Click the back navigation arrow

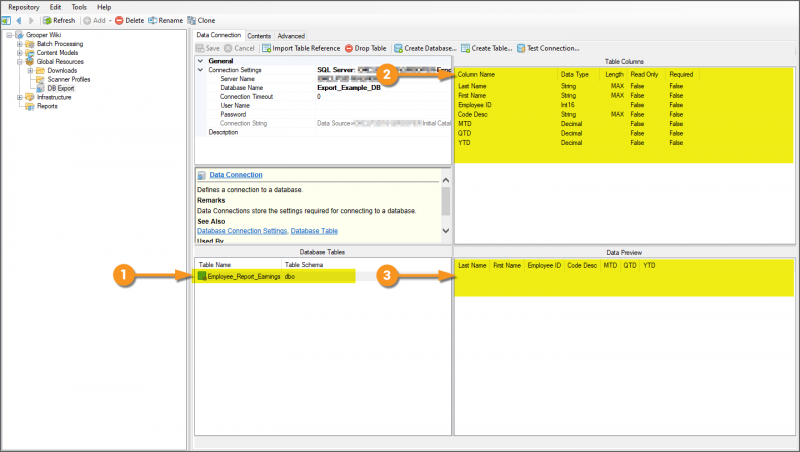click(x=19, y=20)
